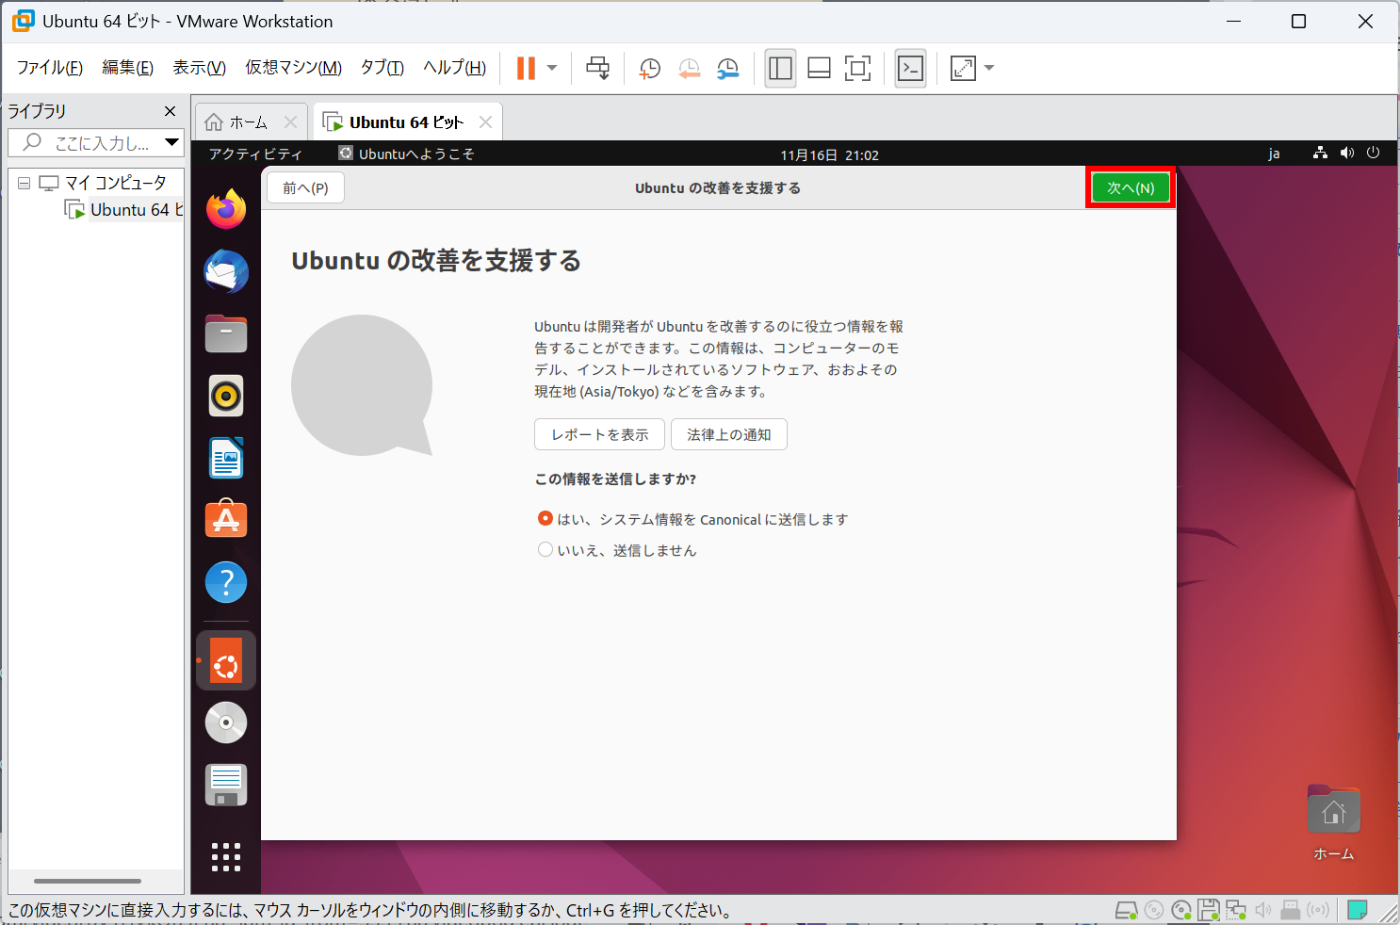Open the ファイル(F) menu
1400x925 pixels.
tap(50, 67)
